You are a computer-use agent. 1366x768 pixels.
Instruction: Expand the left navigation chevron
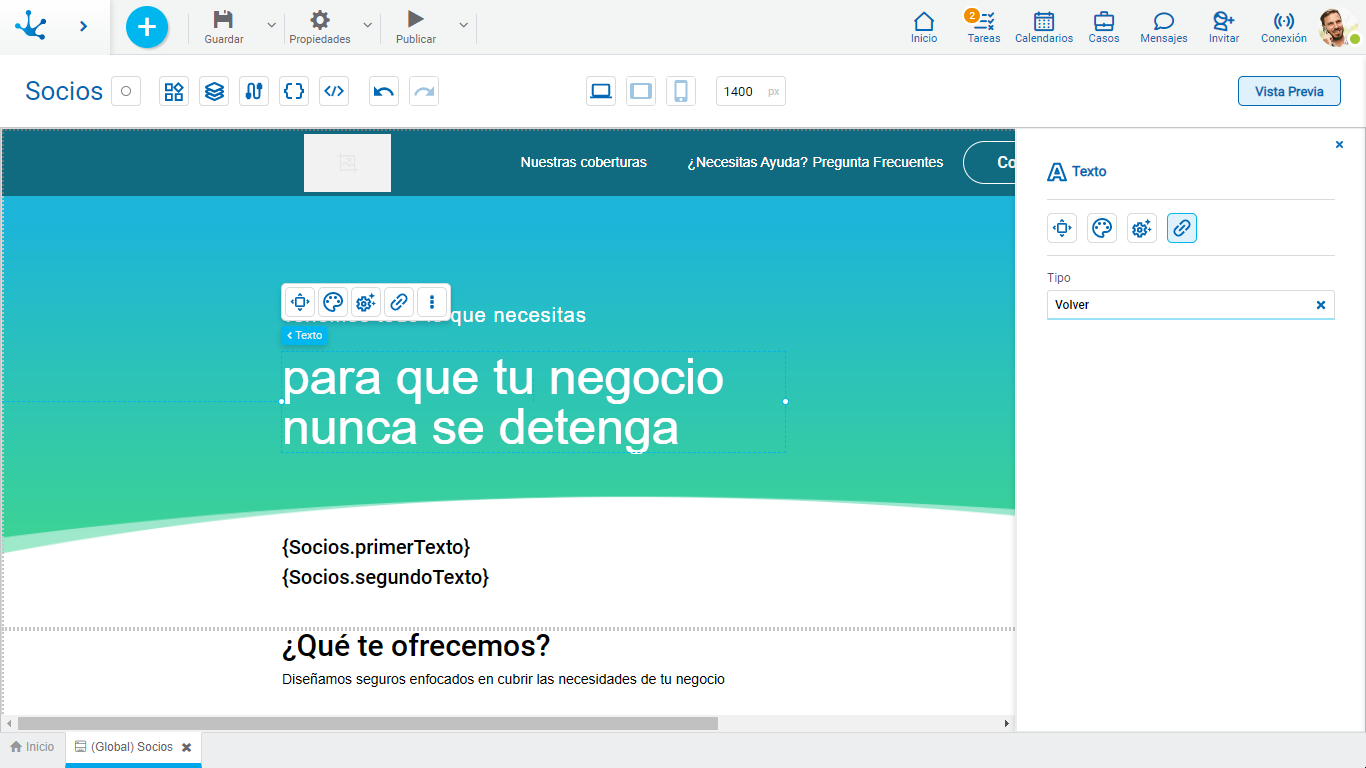click(83, 26)
